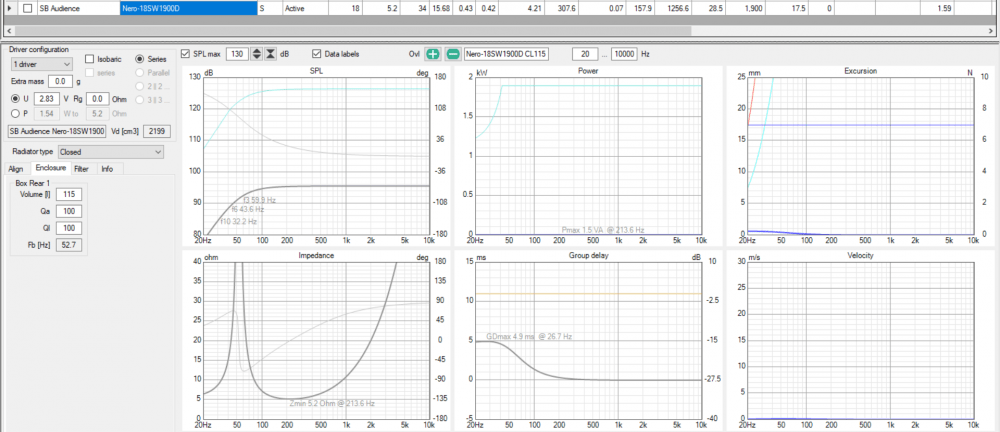Click the SPL max auto-fit hourglass icon
Screen dimensions: 1000x432
(270, 54)
